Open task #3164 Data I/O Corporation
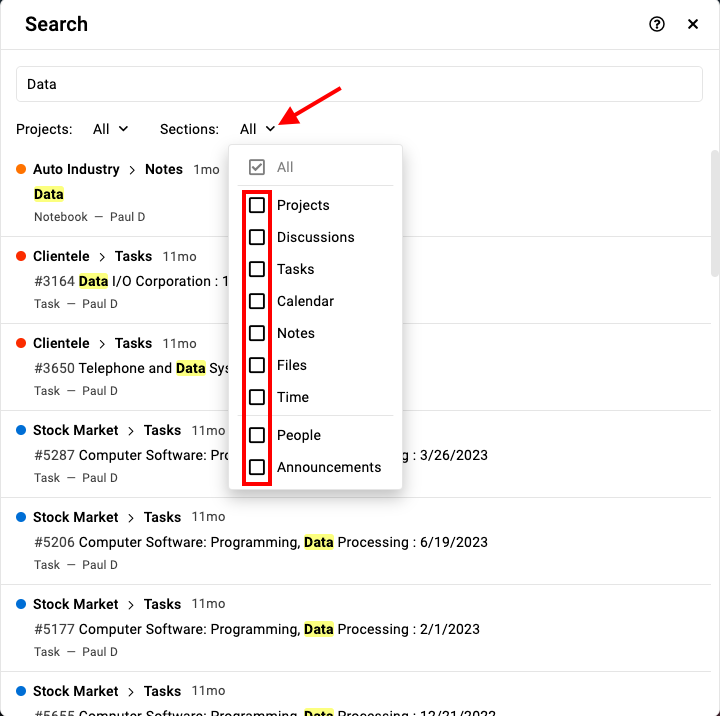The width and height of the screenshot is (720, 716). pyautogui.click(x=131, y=281)
